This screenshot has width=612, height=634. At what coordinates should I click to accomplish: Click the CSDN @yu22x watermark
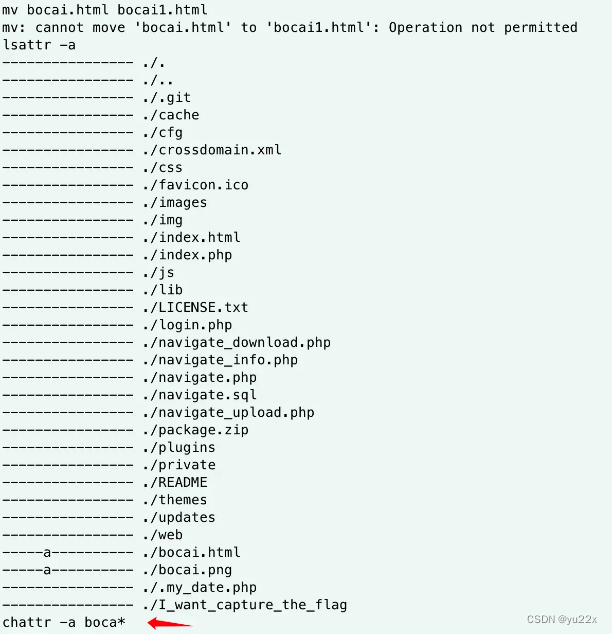562,619
